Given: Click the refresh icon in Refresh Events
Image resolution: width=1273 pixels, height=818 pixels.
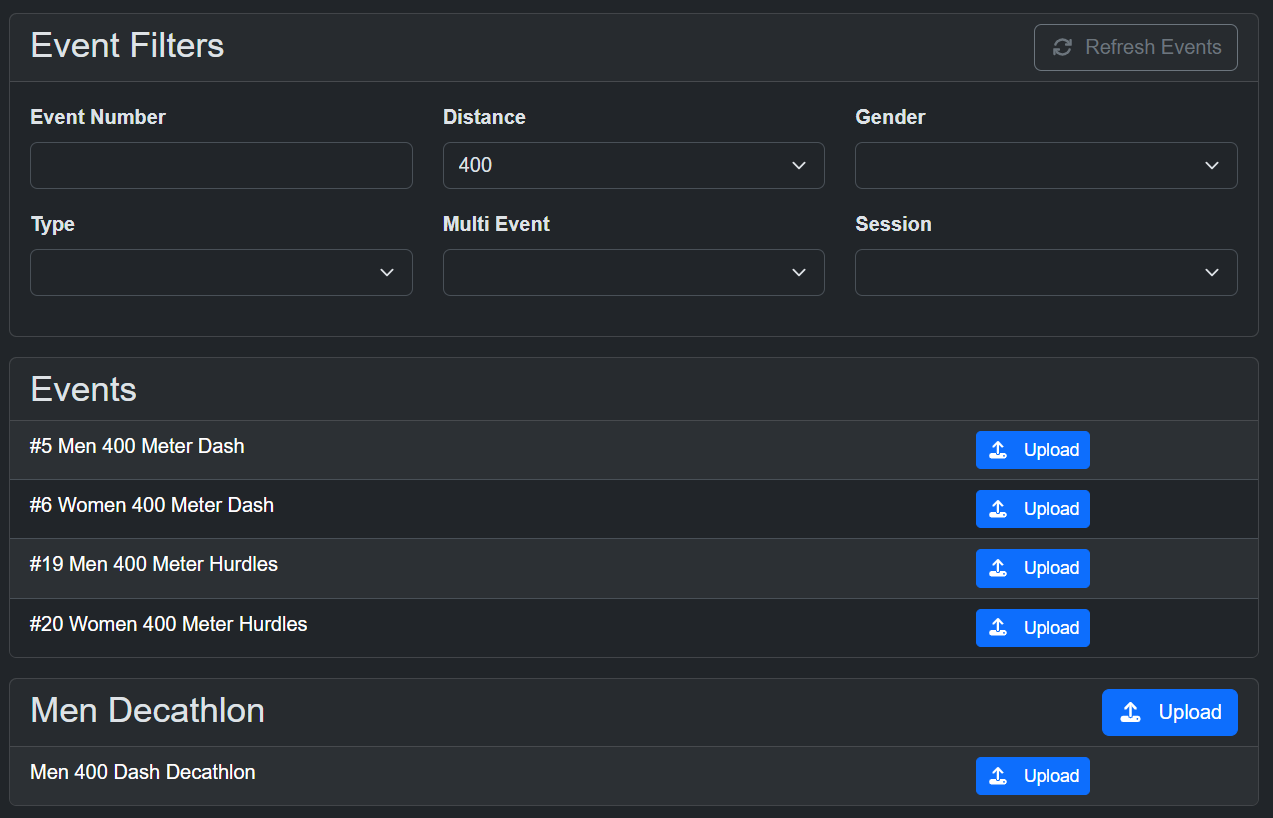Looking at the screenshot, I should click(1062, 47).
